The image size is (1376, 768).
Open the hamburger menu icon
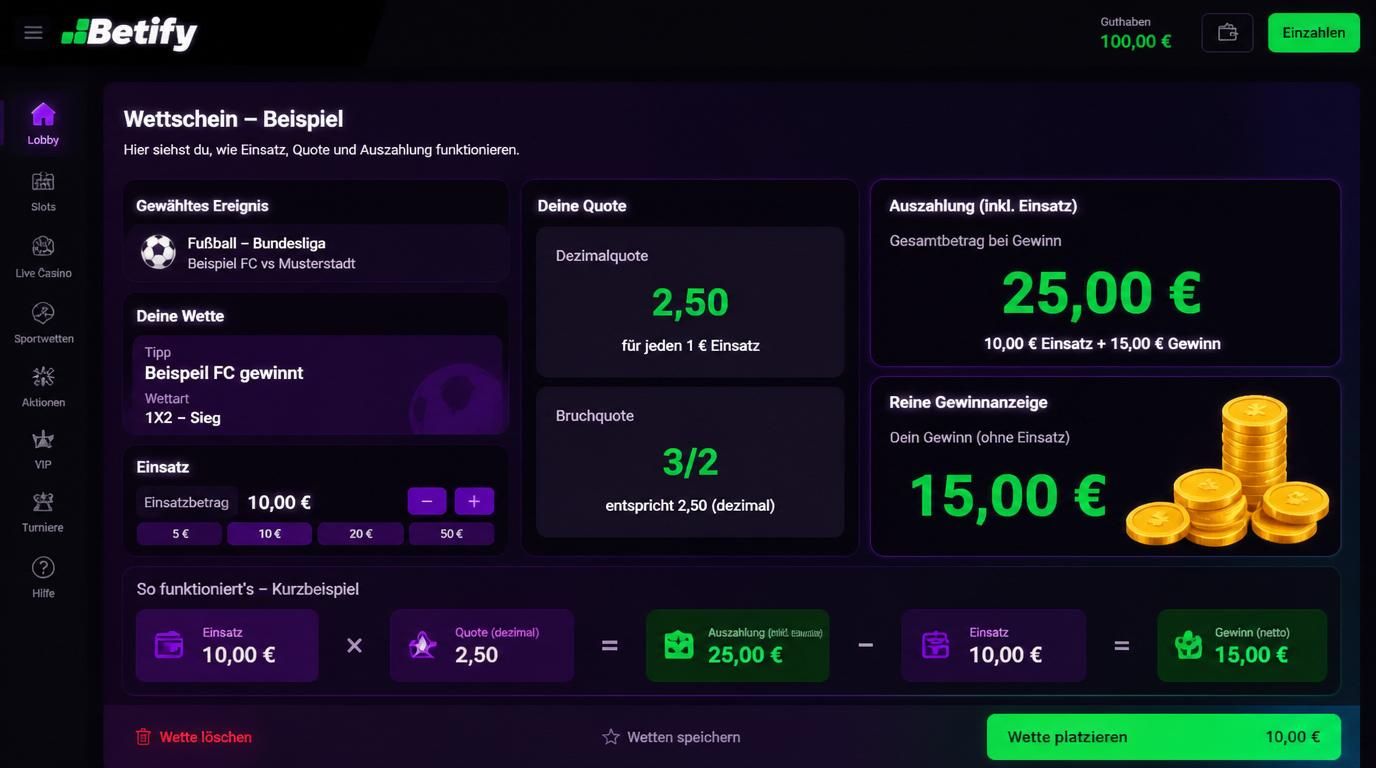[33, 32]
